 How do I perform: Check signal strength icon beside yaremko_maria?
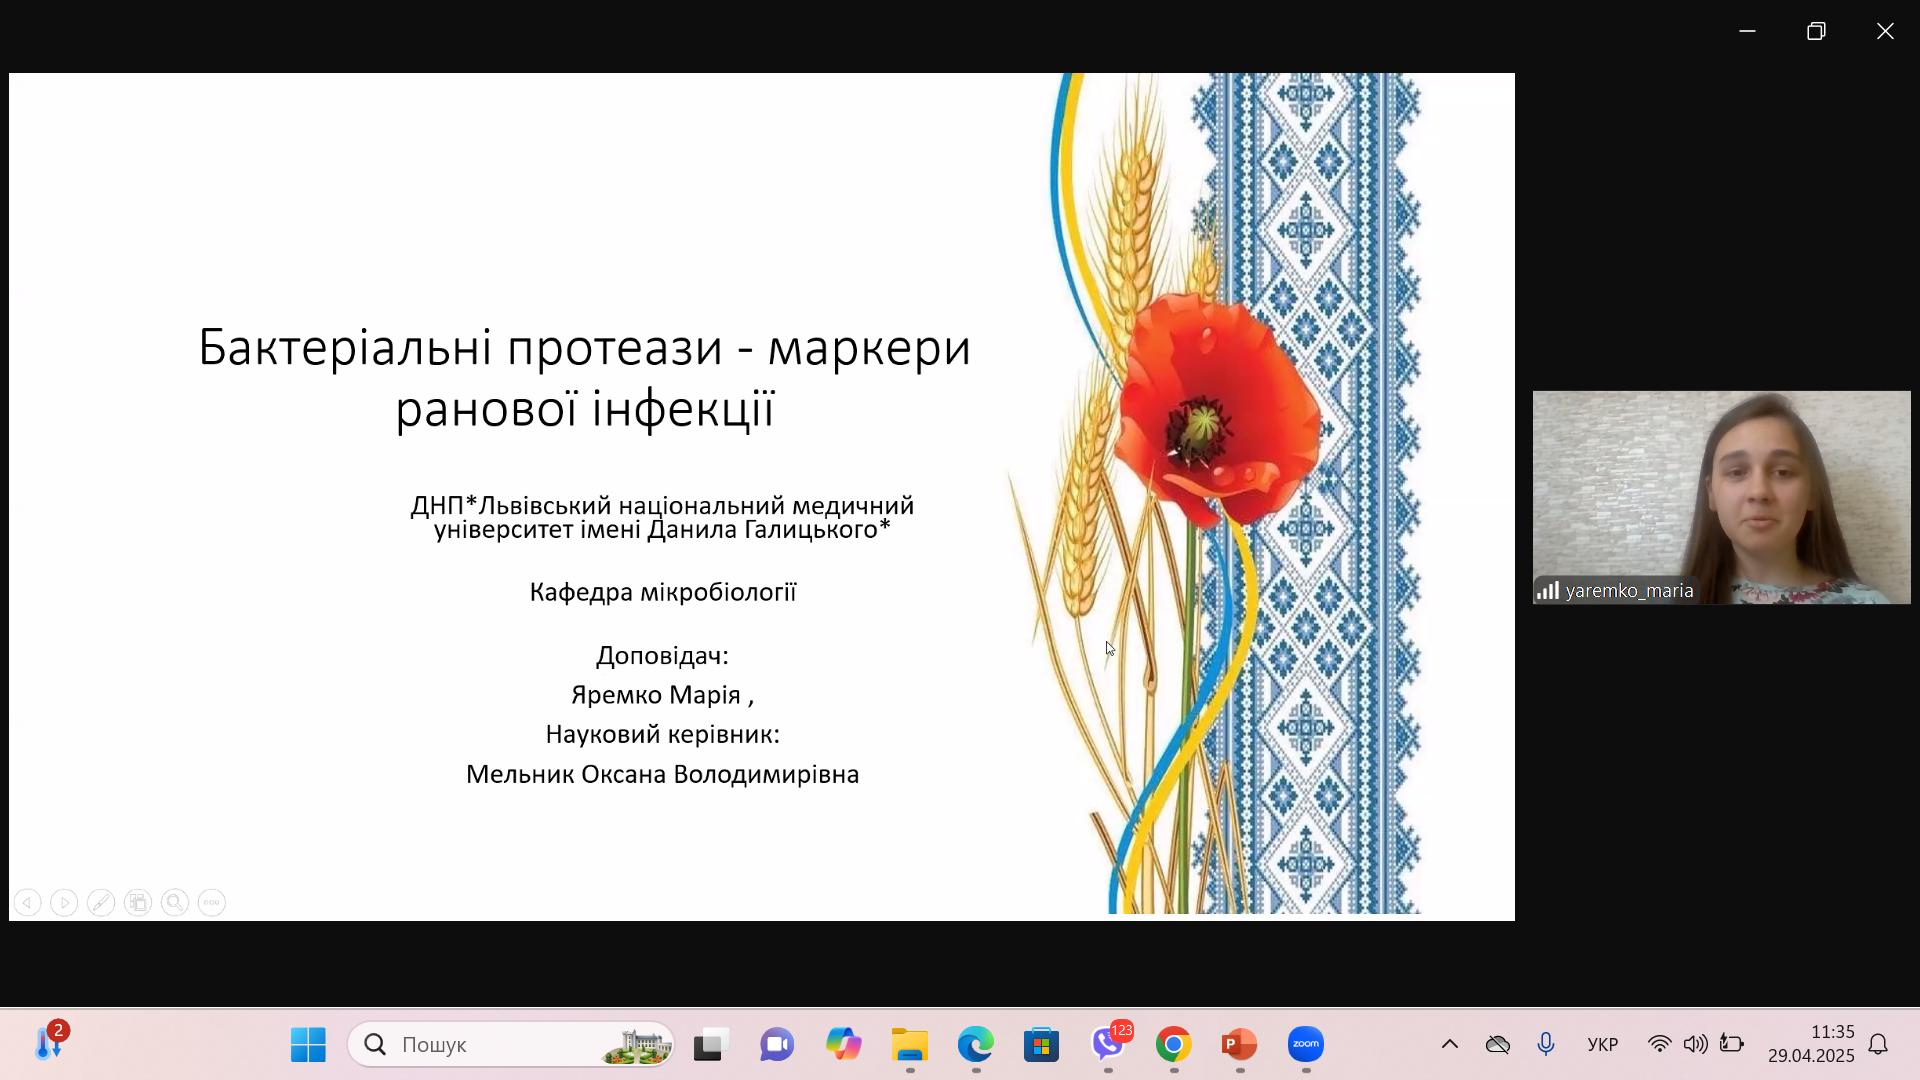pos(1548,591)
